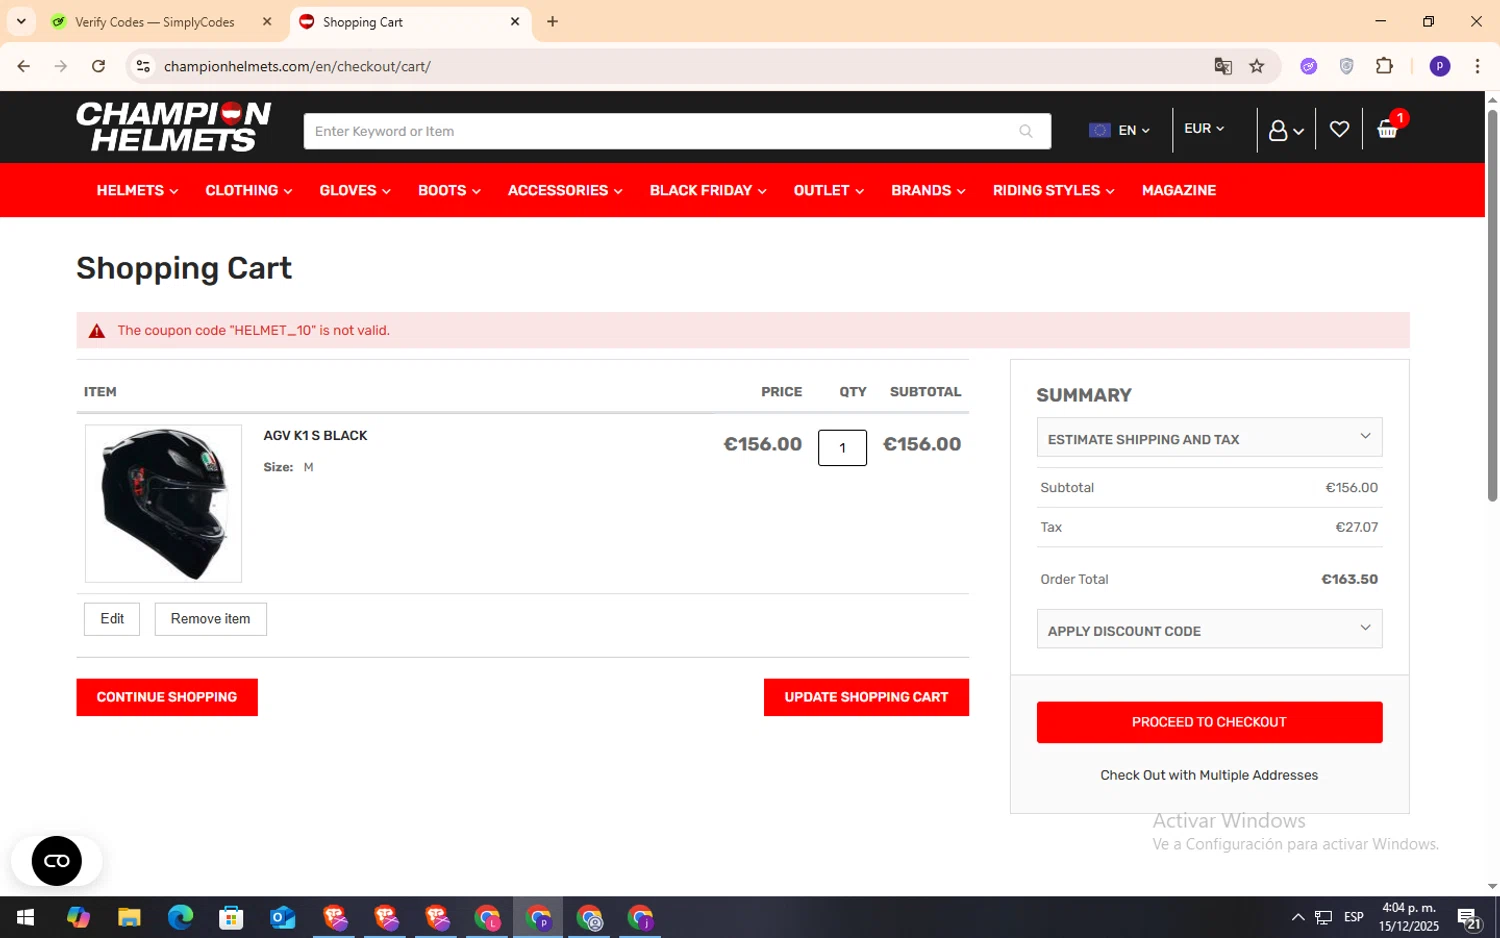Open Microsoft Store from taskbar
The height and width of the screenshot is (938, 1500).
pos(231,917)
